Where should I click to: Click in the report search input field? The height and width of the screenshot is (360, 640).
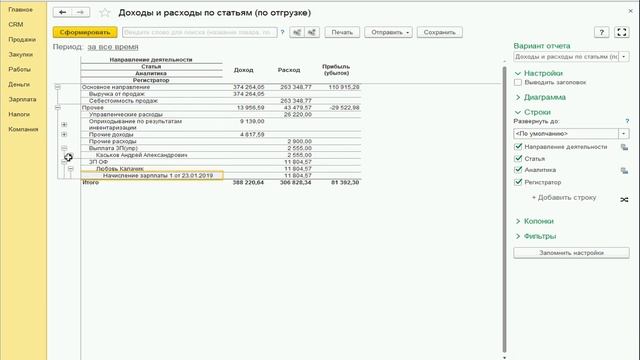(200, 32)
